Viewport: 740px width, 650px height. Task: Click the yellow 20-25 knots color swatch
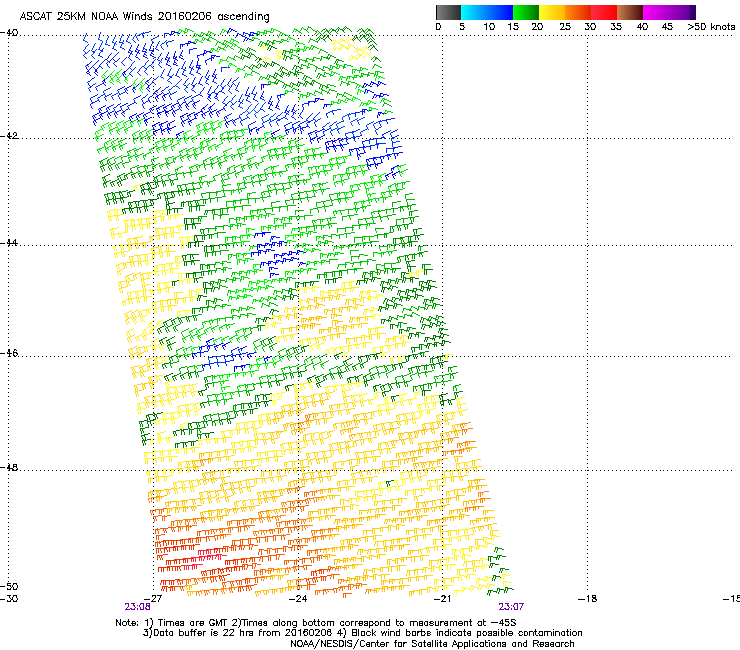(552, 12)
